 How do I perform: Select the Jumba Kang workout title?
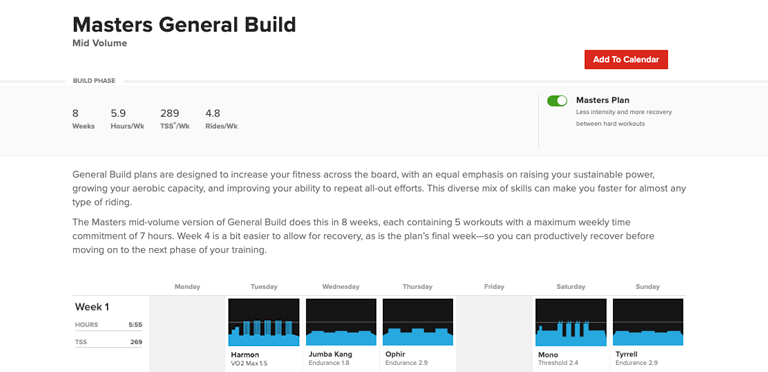[x=330, y=354]
